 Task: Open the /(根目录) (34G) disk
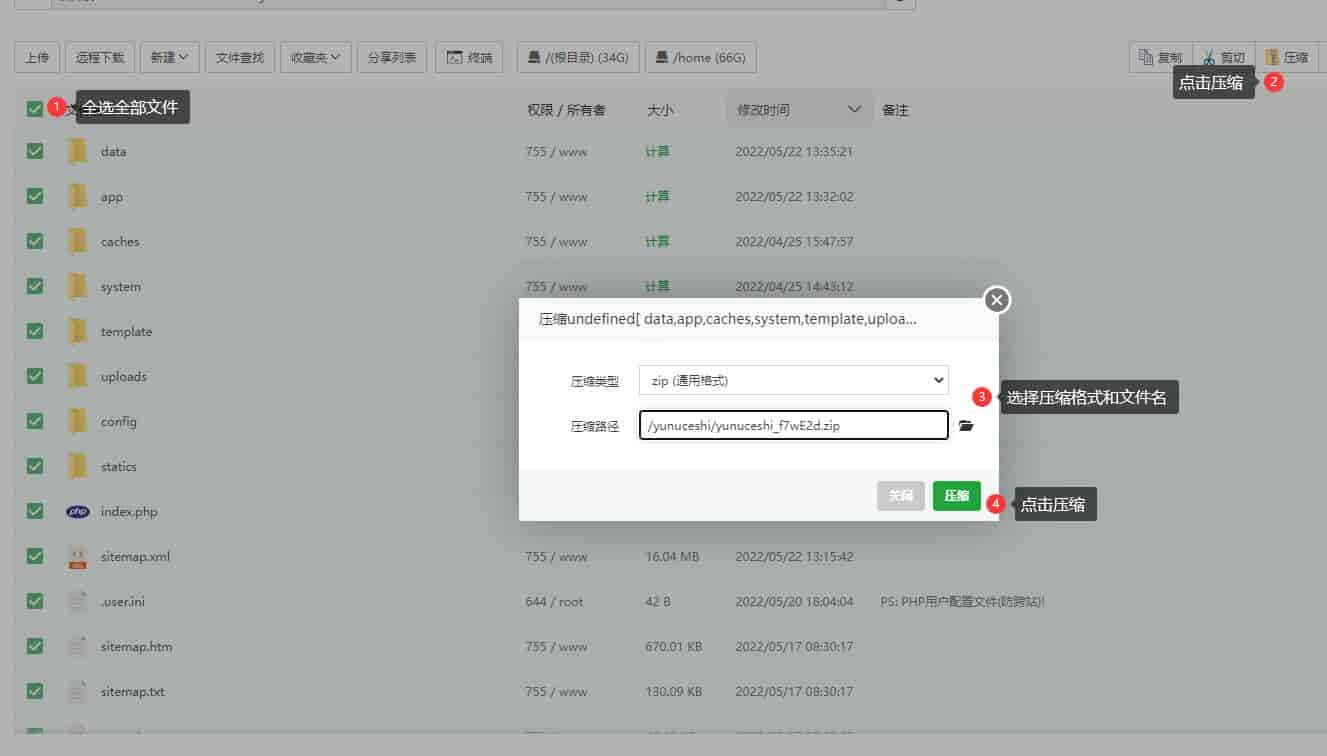578,57
